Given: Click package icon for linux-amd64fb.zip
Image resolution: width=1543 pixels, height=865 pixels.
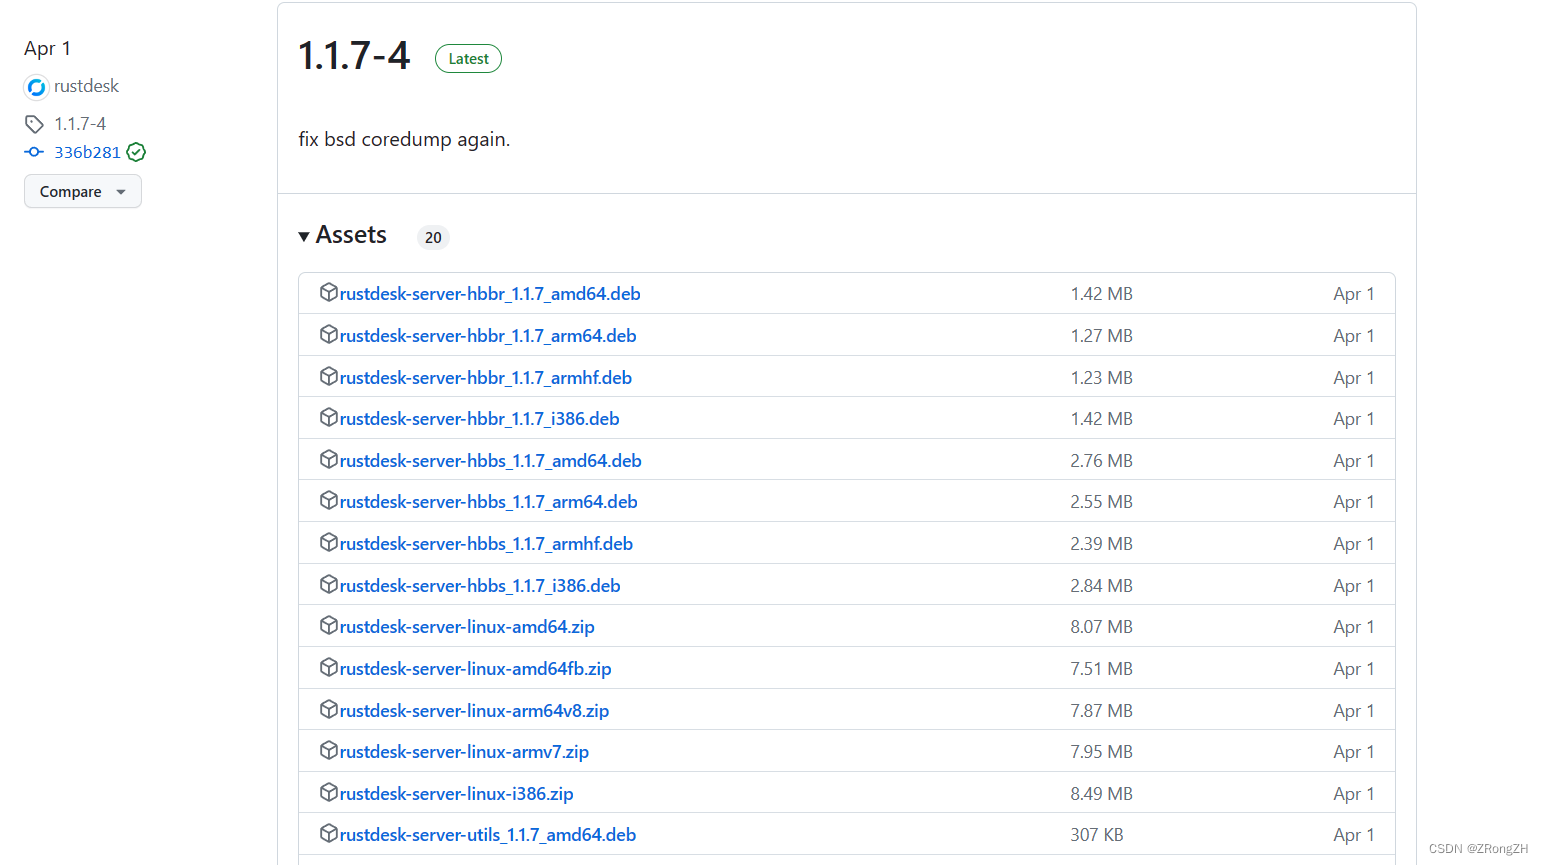Looking at the screenshot, I should tap(328, 667).
